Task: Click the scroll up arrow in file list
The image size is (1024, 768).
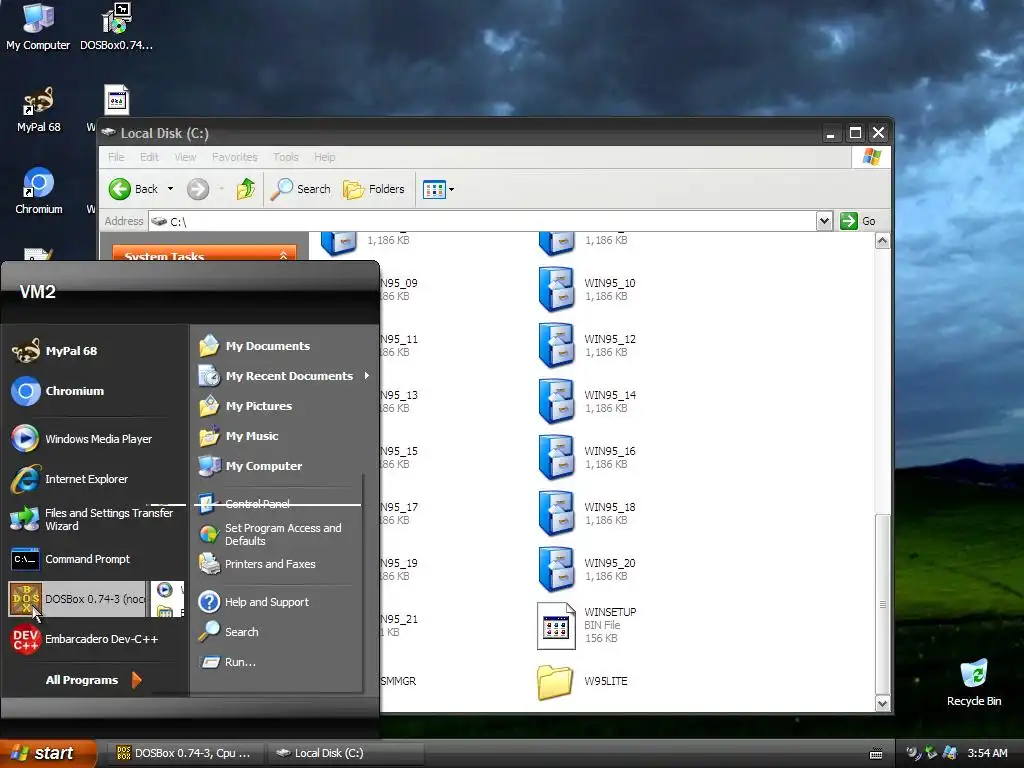Action: 882,241
